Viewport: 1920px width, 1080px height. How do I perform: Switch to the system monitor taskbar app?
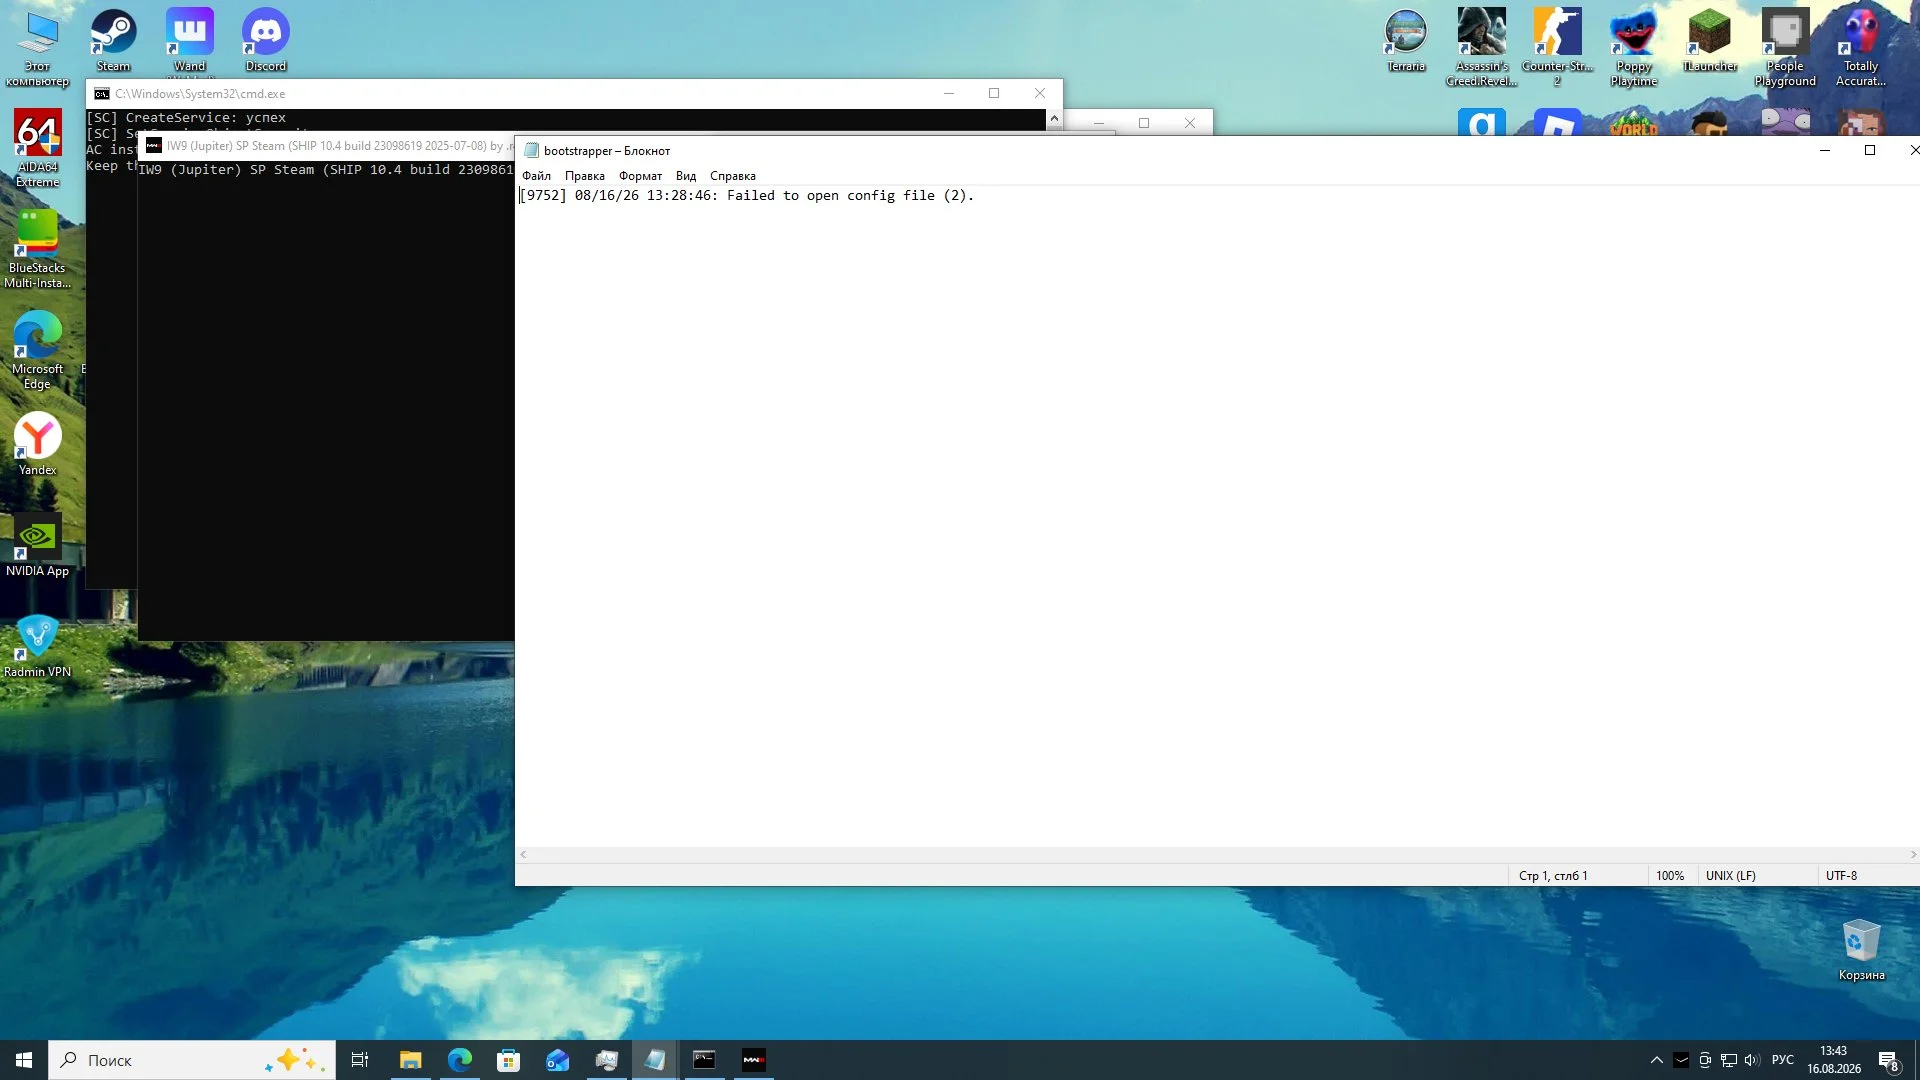click(606, 1060)
